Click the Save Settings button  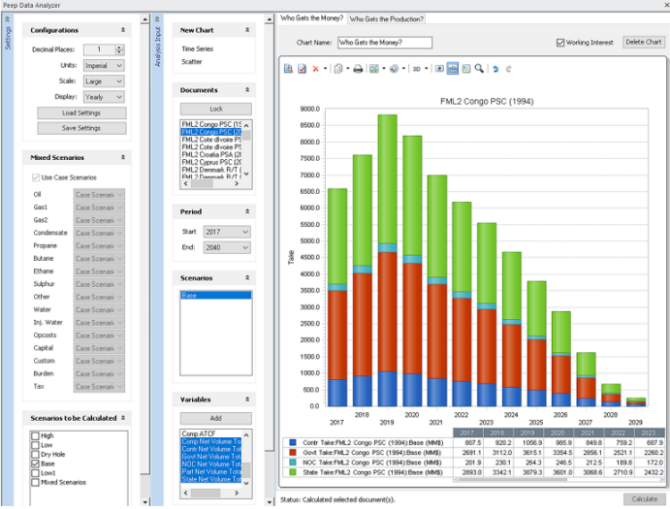pos(82,128)
